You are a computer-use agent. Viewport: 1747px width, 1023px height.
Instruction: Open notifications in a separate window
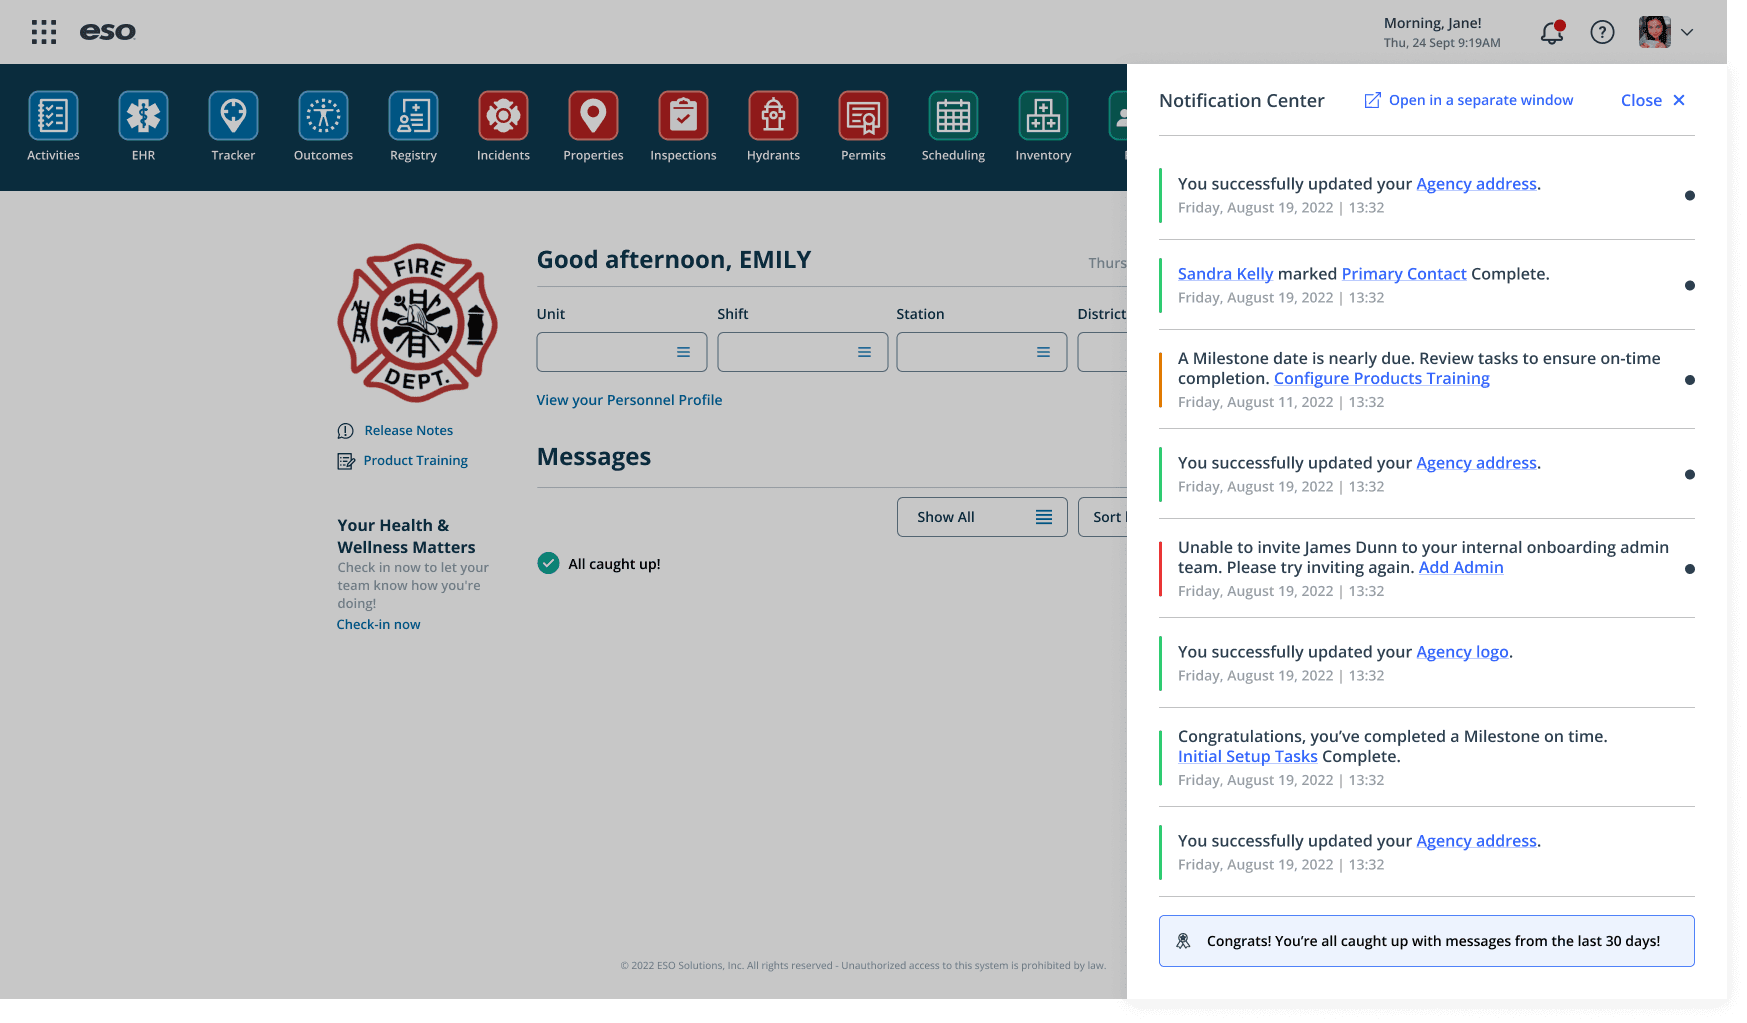[x=1469, y=100]
